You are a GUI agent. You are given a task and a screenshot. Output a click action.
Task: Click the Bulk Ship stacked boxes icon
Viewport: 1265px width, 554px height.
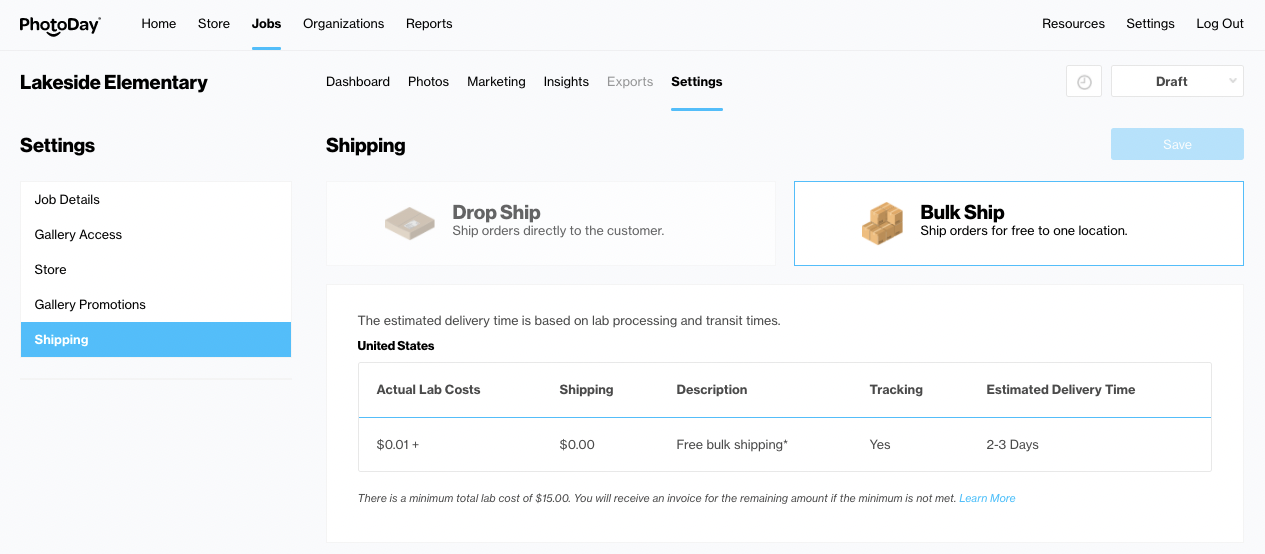pos(882,223)
